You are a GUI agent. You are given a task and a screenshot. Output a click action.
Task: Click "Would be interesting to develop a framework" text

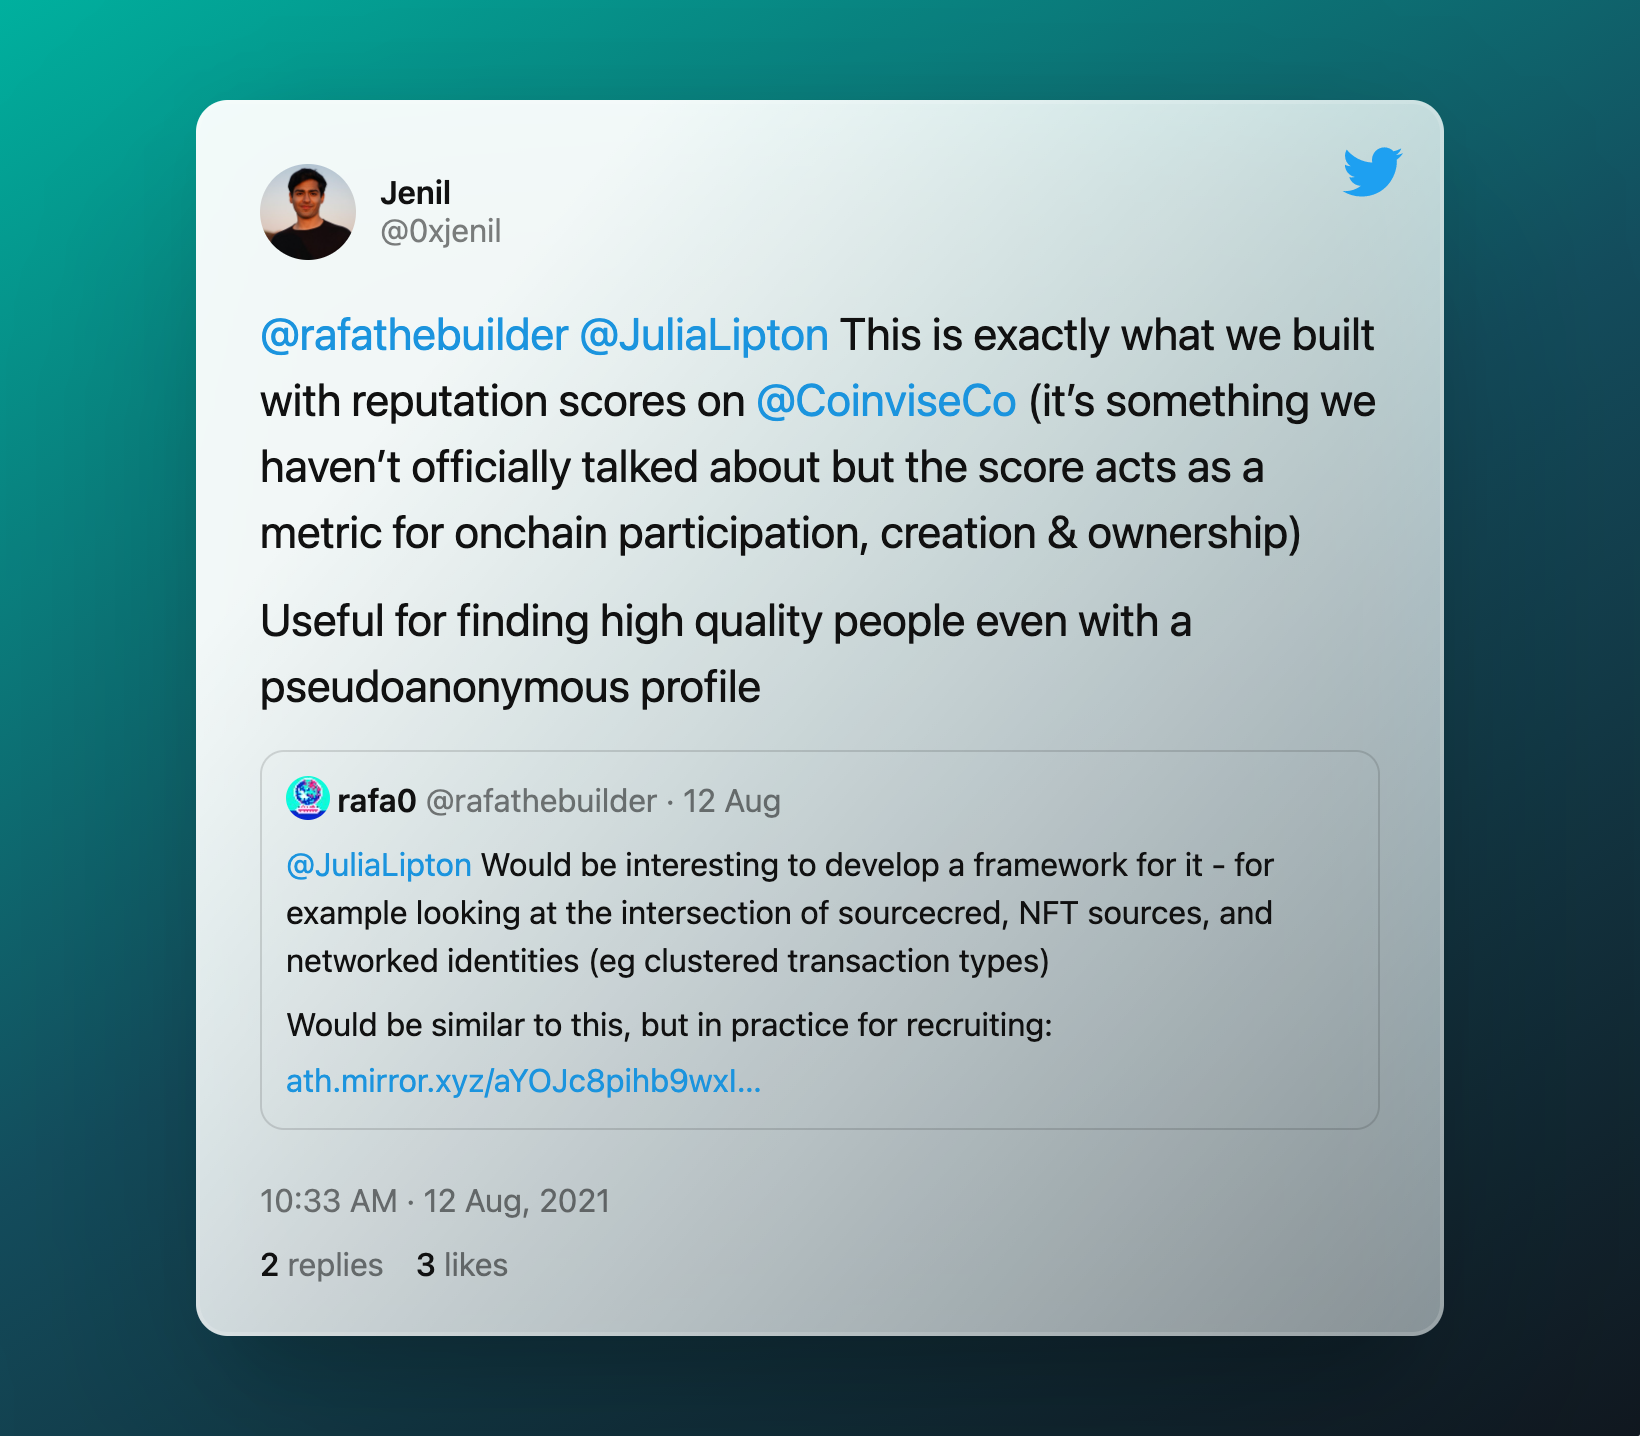pos(840,865)
